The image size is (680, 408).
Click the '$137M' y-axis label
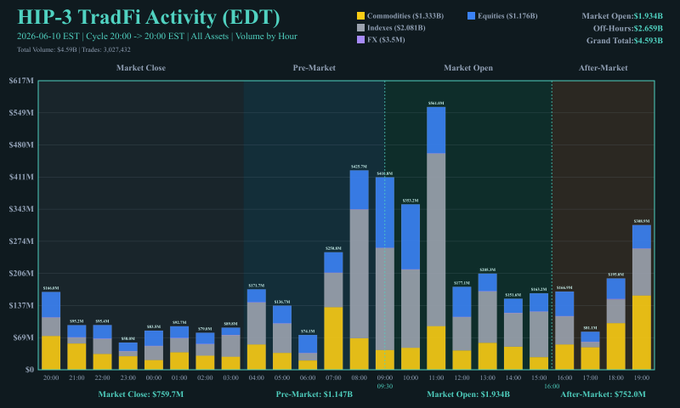(21, 305)
